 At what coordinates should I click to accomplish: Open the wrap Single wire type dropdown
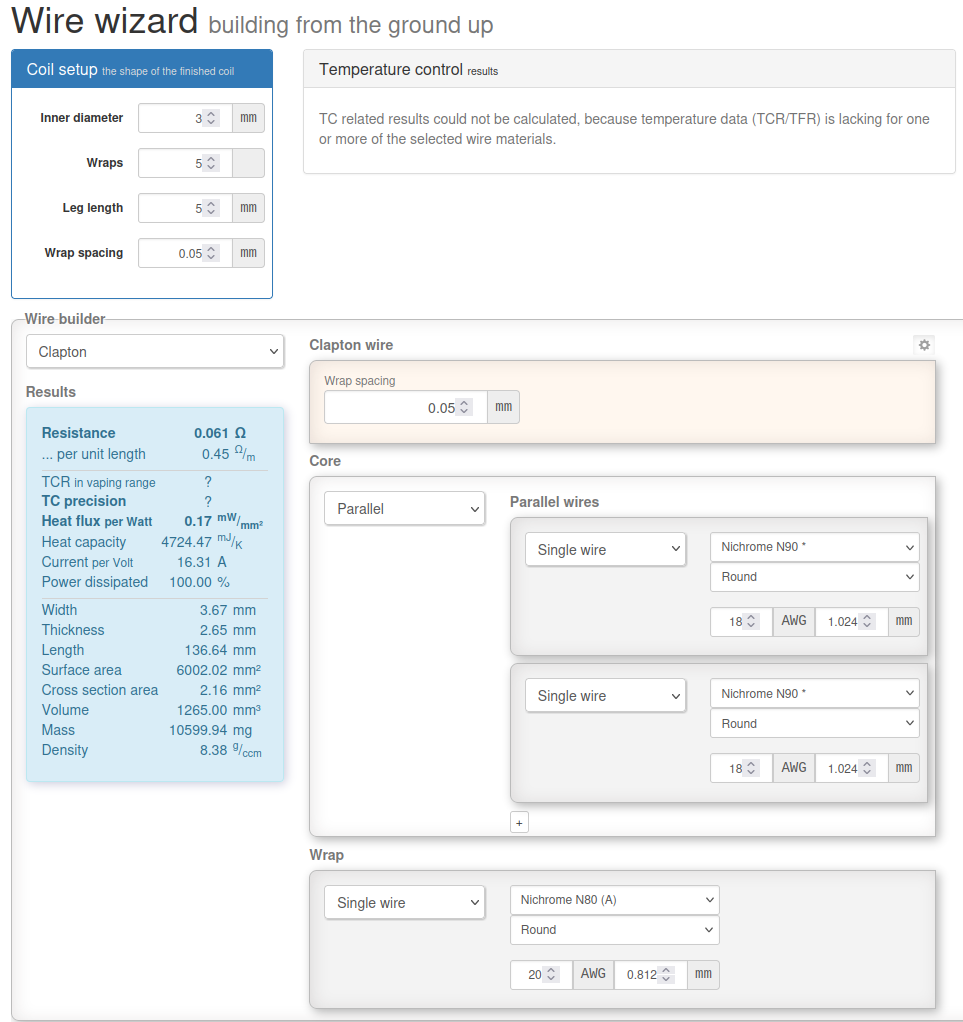[x=404, y=903]
